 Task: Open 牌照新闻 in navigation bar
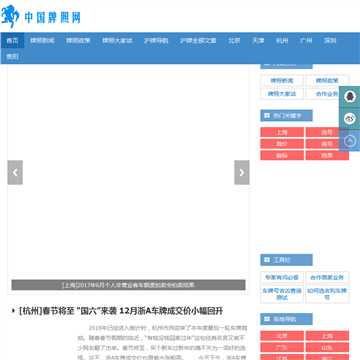(42, 41)
